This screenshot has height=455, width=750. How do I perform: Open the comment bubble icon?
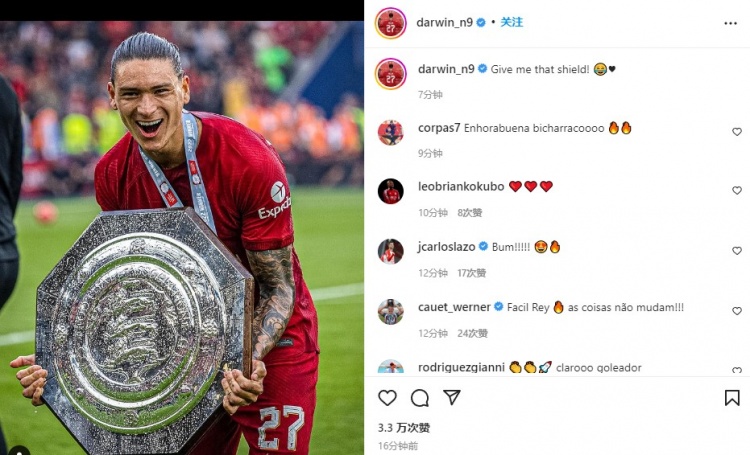point(419,398)
